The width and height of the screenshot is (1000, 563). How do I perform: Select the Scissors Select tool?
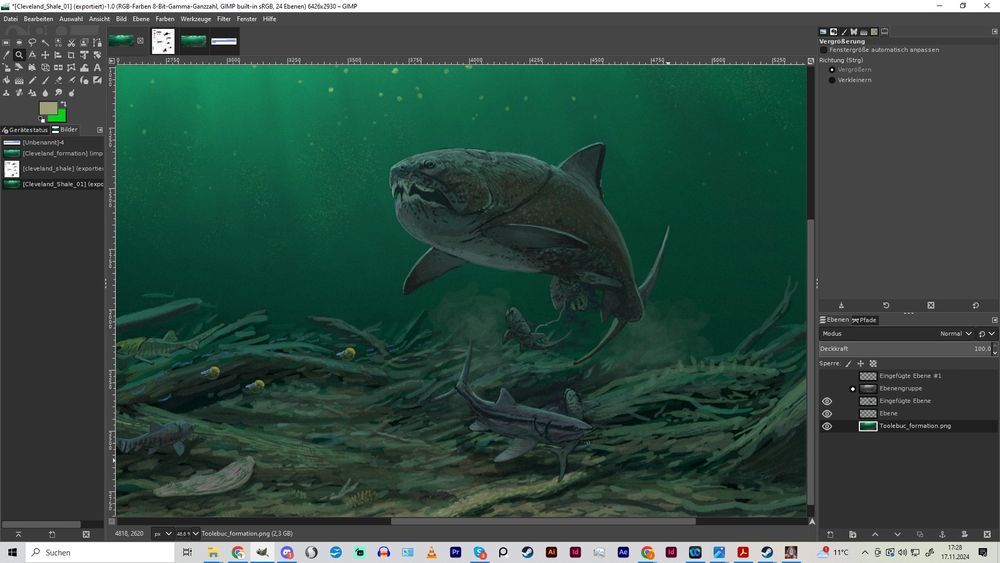coord(71,43)
